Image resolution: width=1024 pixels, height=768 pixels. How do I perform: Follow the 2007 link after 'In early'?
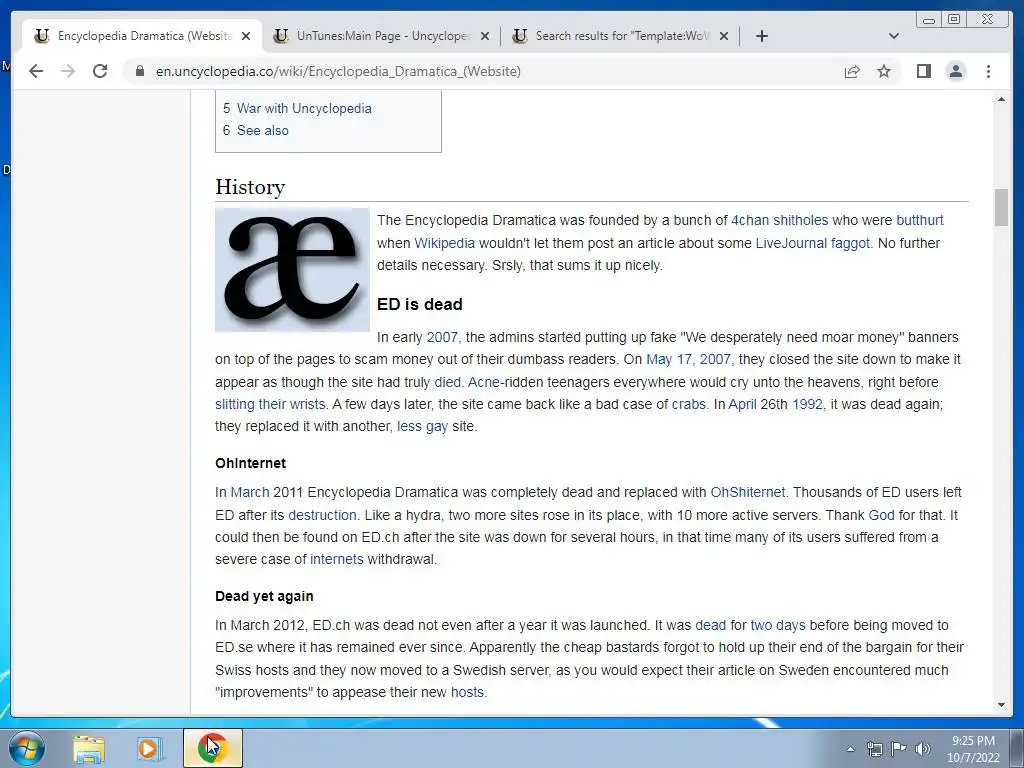[x=442, y=337]
